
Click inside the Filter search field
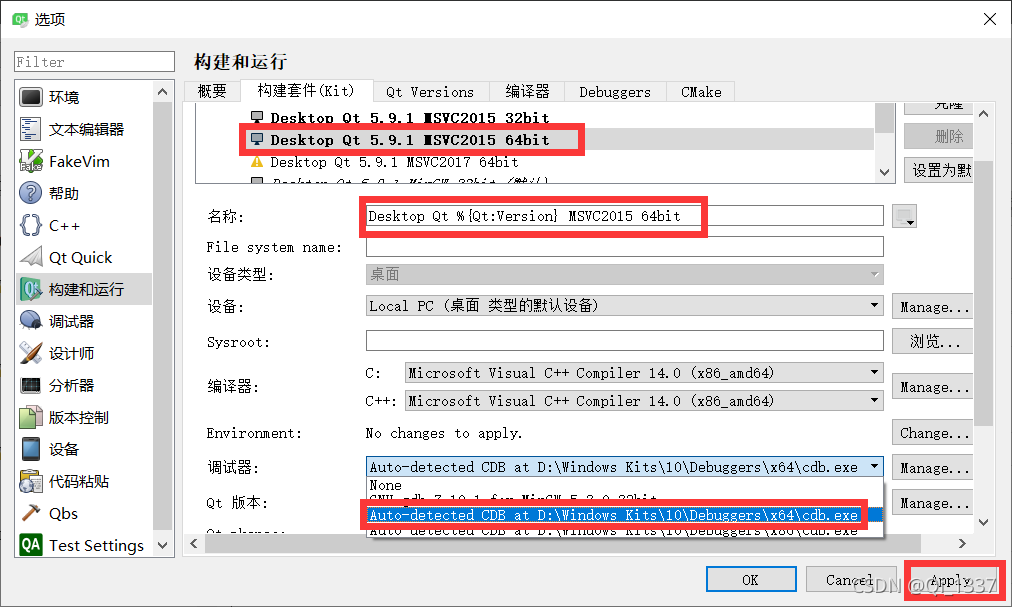click(93, 61)
